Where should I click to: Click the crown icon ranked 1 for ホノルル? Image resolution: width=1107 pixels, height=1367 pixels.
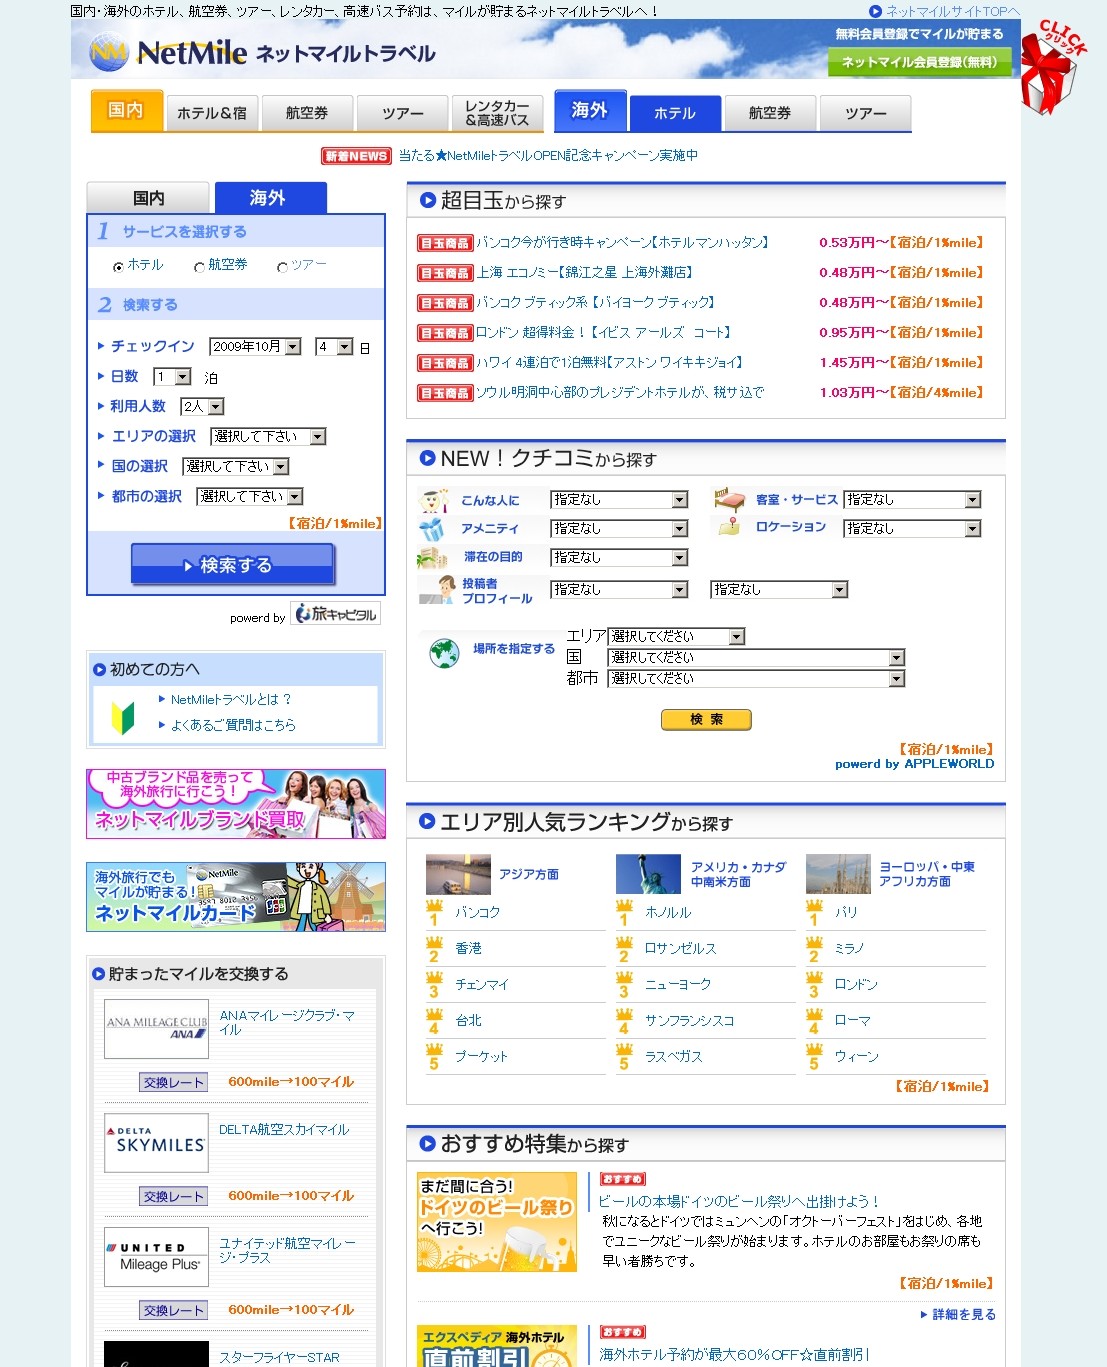(x=624, y=913)
